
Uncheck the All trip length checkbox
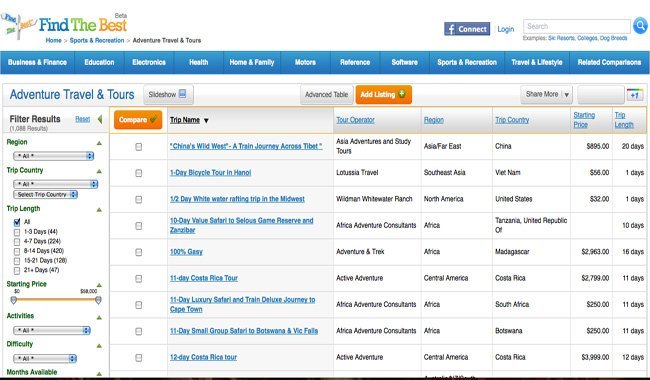pyautogui.click(x=17, y=222)
